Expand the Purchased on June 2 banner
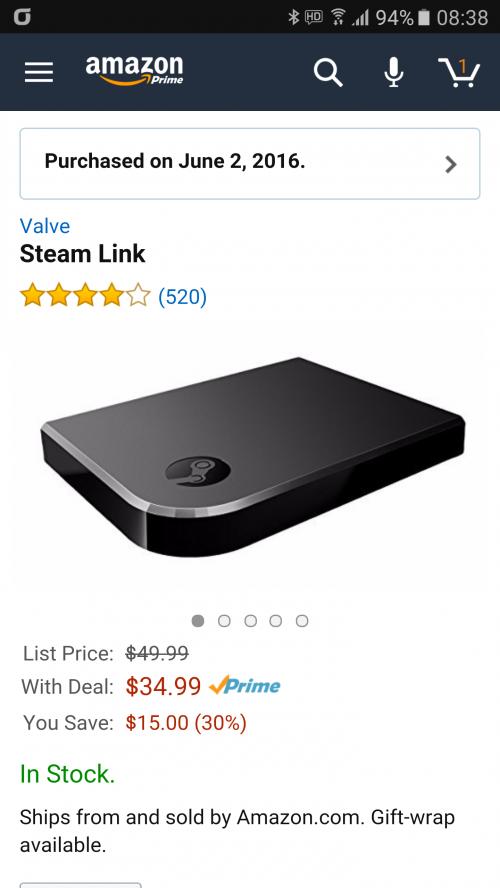Screen dimensions: 500x888 (250, 164)
